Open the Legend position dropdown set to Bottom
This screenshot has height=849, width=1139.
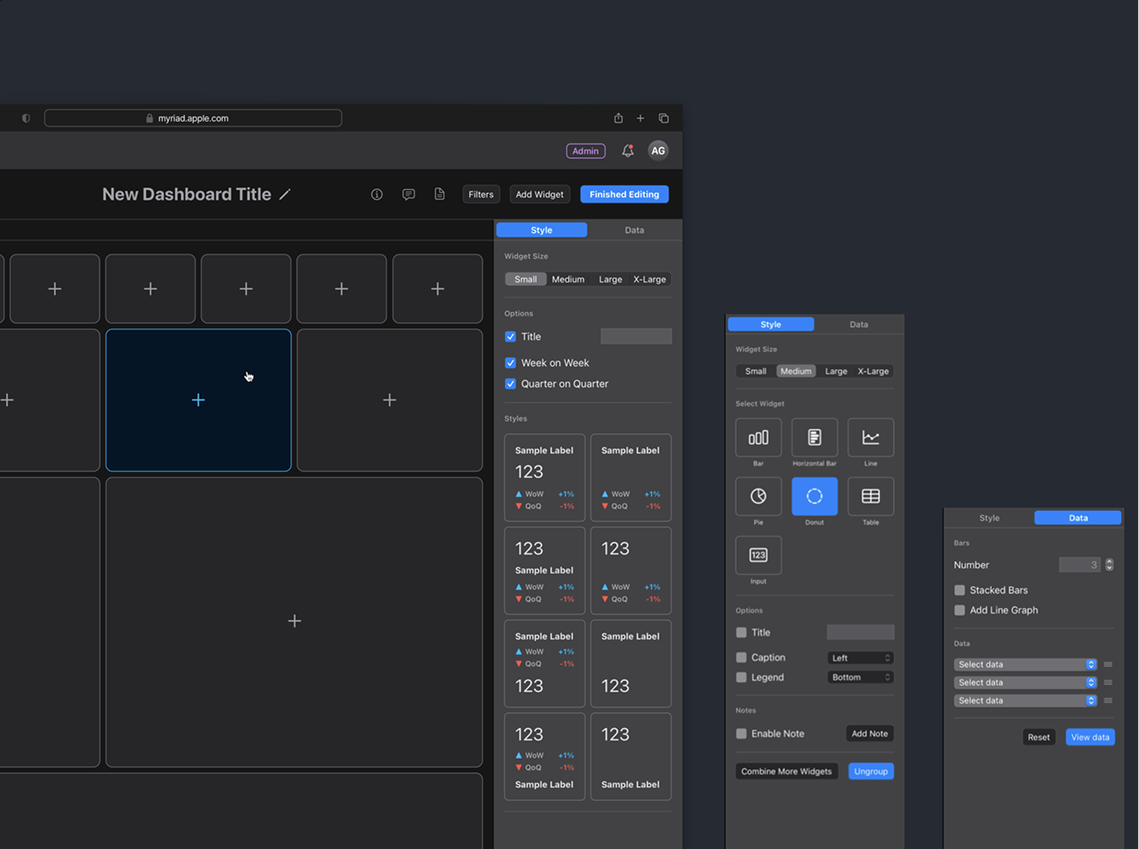[860, 677]
